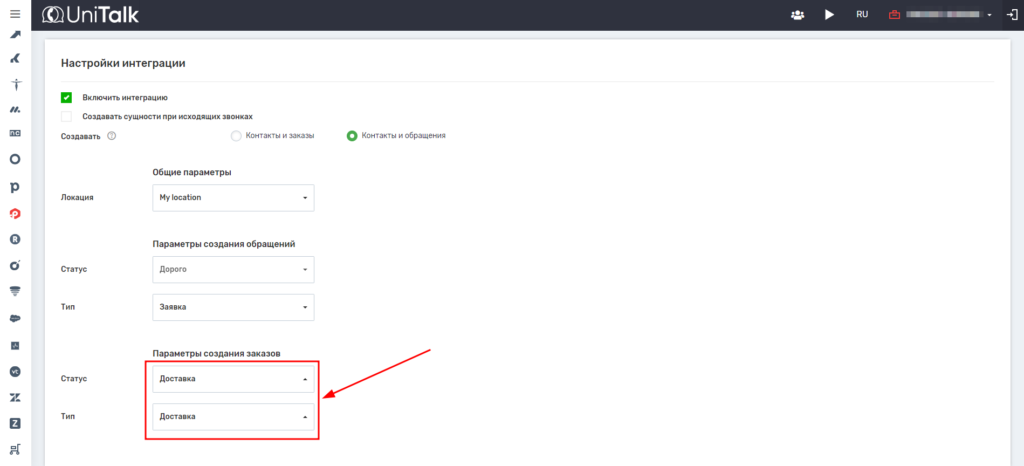This screenshot has height=466, width=1024.
Task: Select the Контакты и заказы radio option
Action: tap(236, 136)
